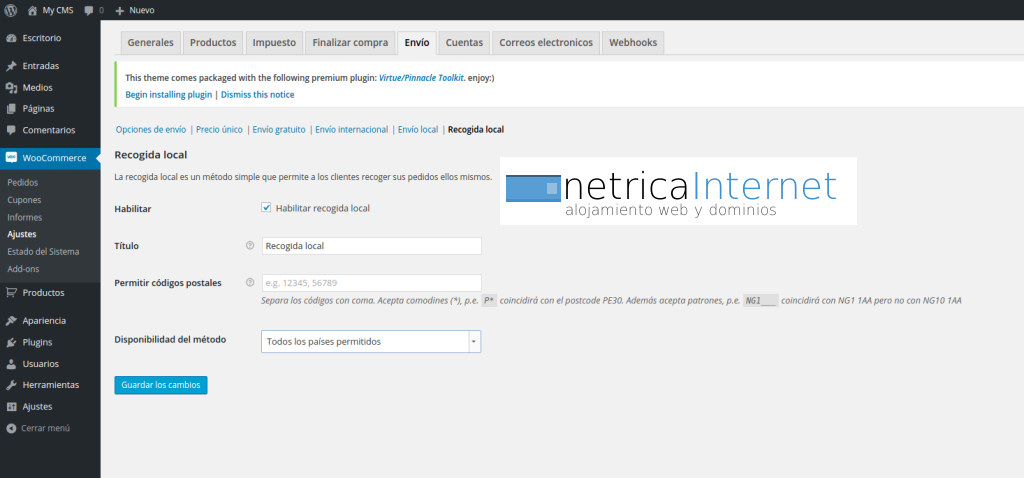The height and width of the screenshot is (478, 1024).
Task: Open the Medios media library
Action: [37, 87]
